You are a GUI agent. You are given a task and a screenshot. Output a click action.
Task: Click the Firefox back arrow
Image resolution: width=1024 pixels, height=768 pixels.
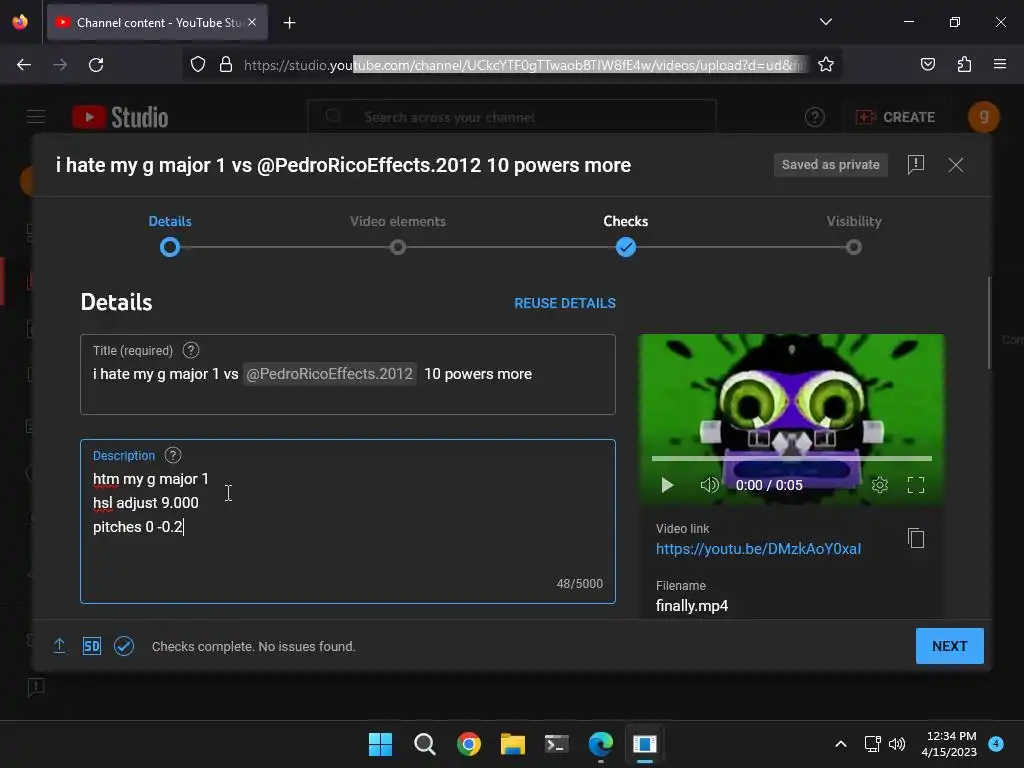point(24,65)
